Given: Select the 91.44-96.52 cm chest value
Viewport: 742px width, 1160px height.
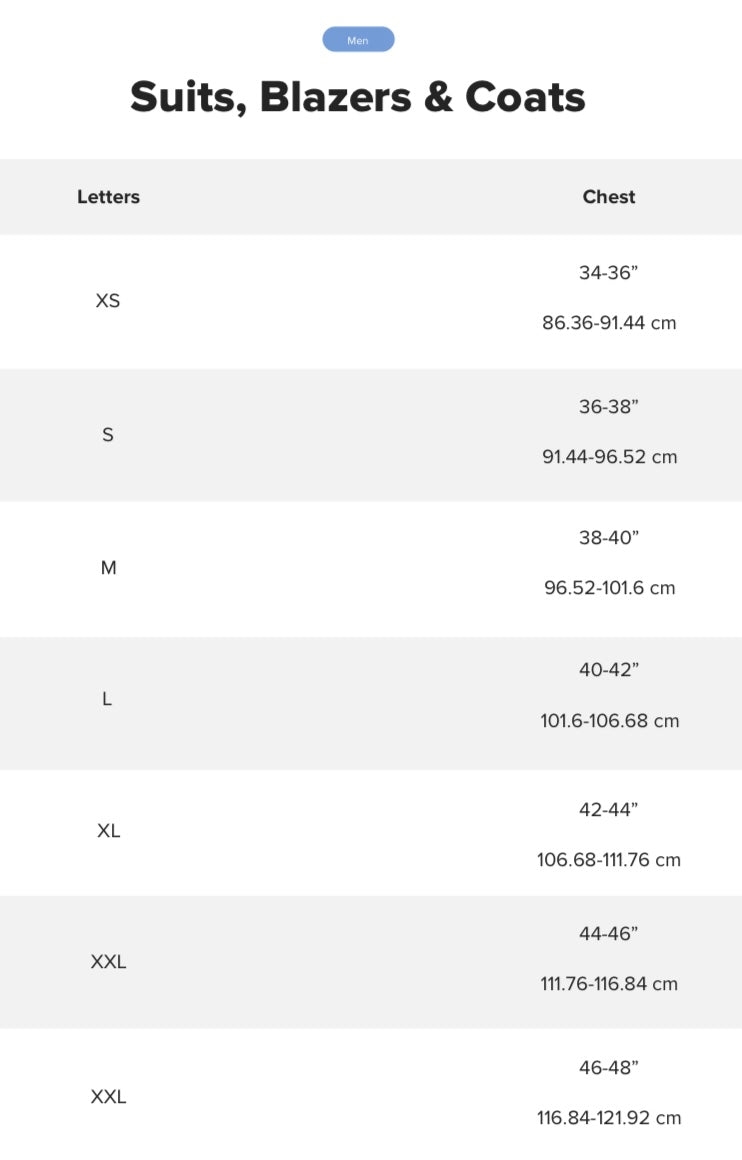Looking at the screenshot, I should tap(609, 457).
